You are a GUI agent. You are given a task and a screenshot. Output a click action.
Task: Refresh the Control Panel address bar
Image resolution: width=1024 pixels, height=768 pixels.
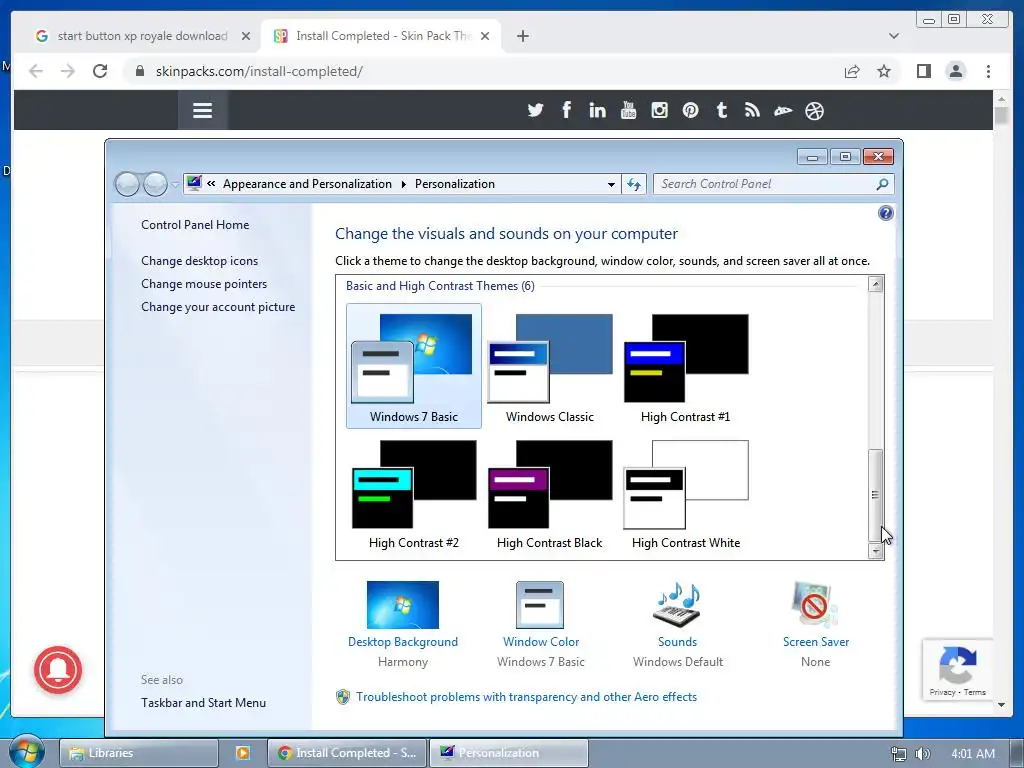pyautogui.click(x=634, y=184)
